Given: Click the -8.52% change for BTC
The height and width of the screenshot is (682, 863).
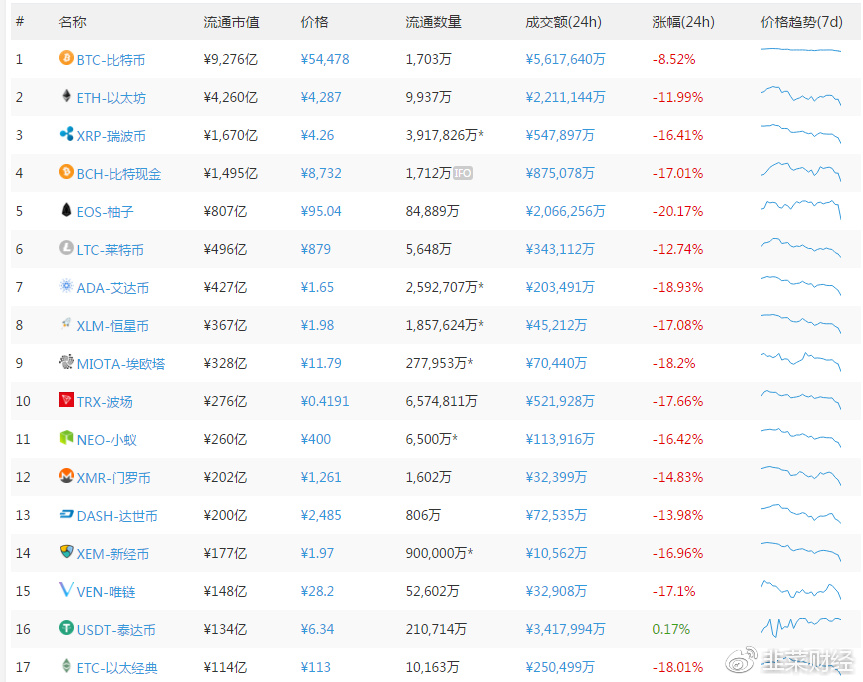Looking at the screenshot, I should (x=674, y=59).
